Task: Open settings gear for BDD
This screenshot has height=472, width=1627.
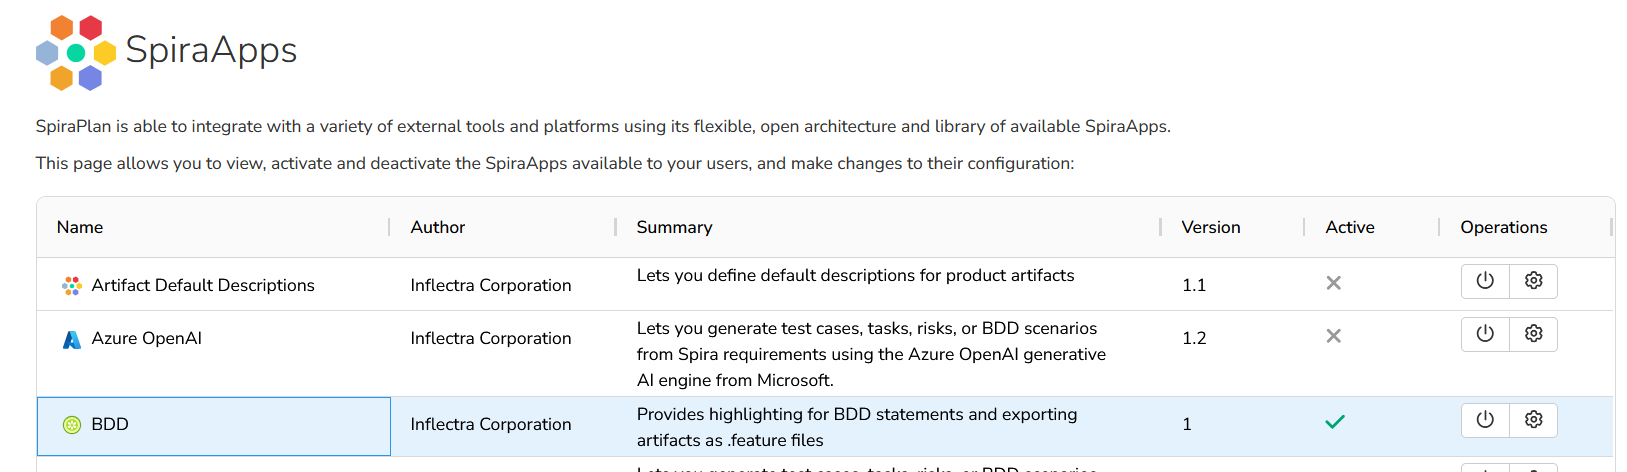Action: (x=1533, y=420)
